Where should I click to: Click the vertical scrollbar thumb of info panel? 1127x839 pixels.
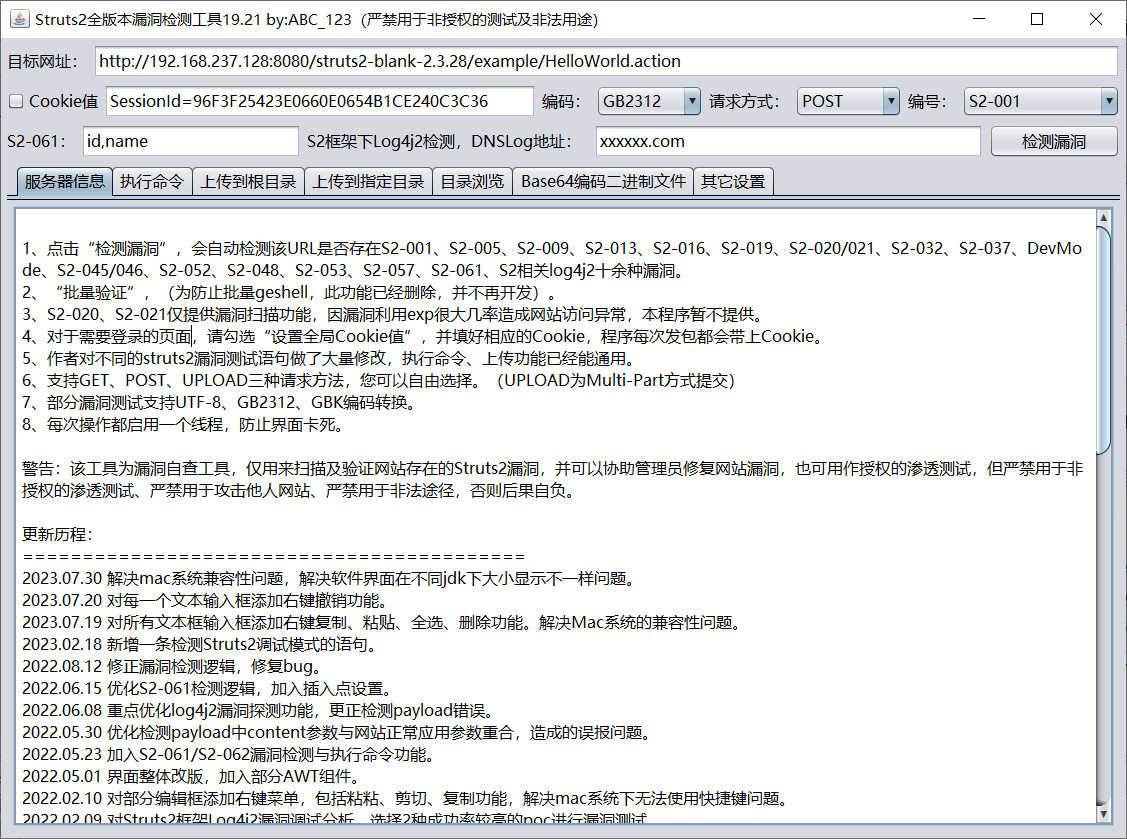point(1103,340)
